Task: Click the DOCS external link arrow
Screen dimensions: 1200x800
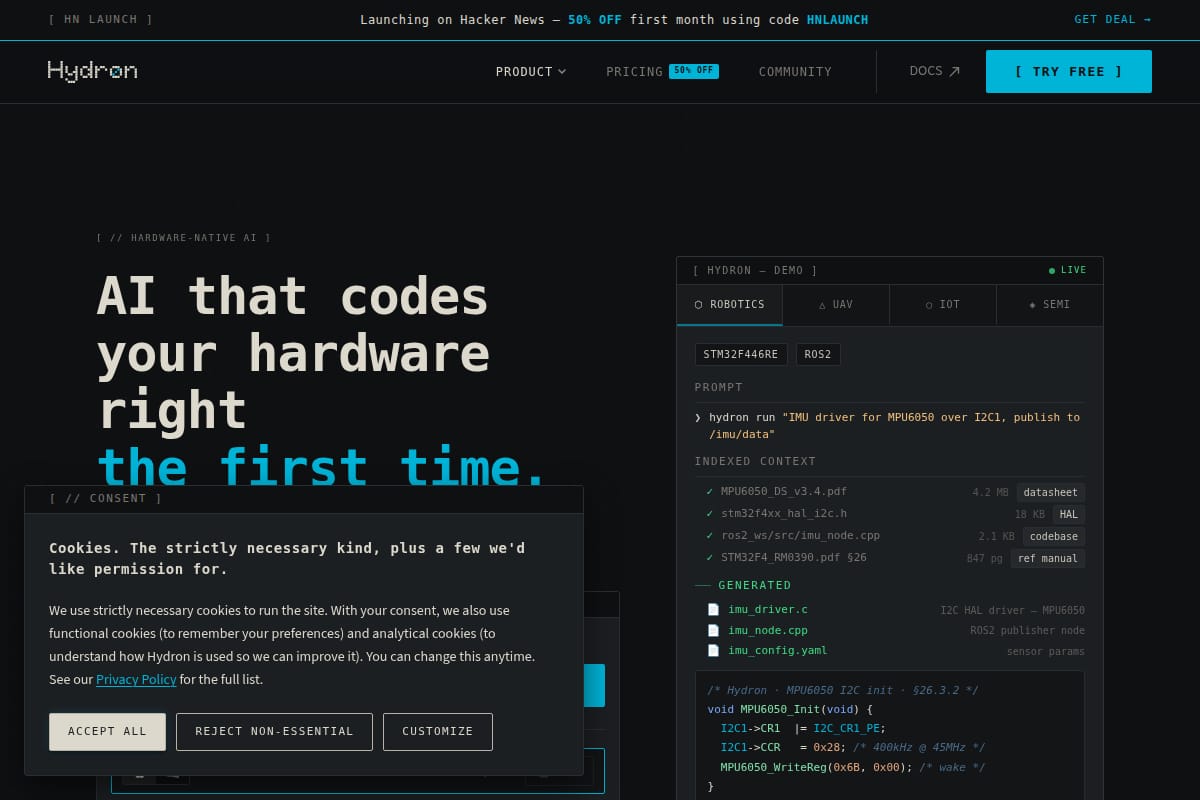Action: click(954, 71)
